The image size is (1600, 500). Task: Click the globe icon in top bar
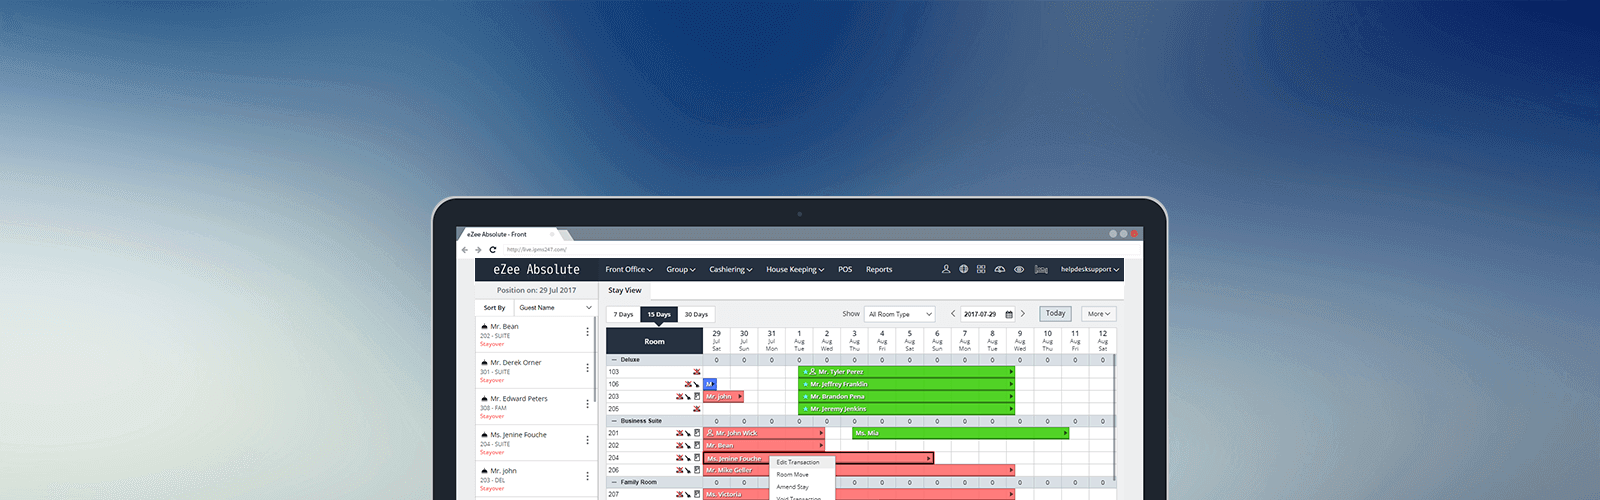[x=964, y=269]
